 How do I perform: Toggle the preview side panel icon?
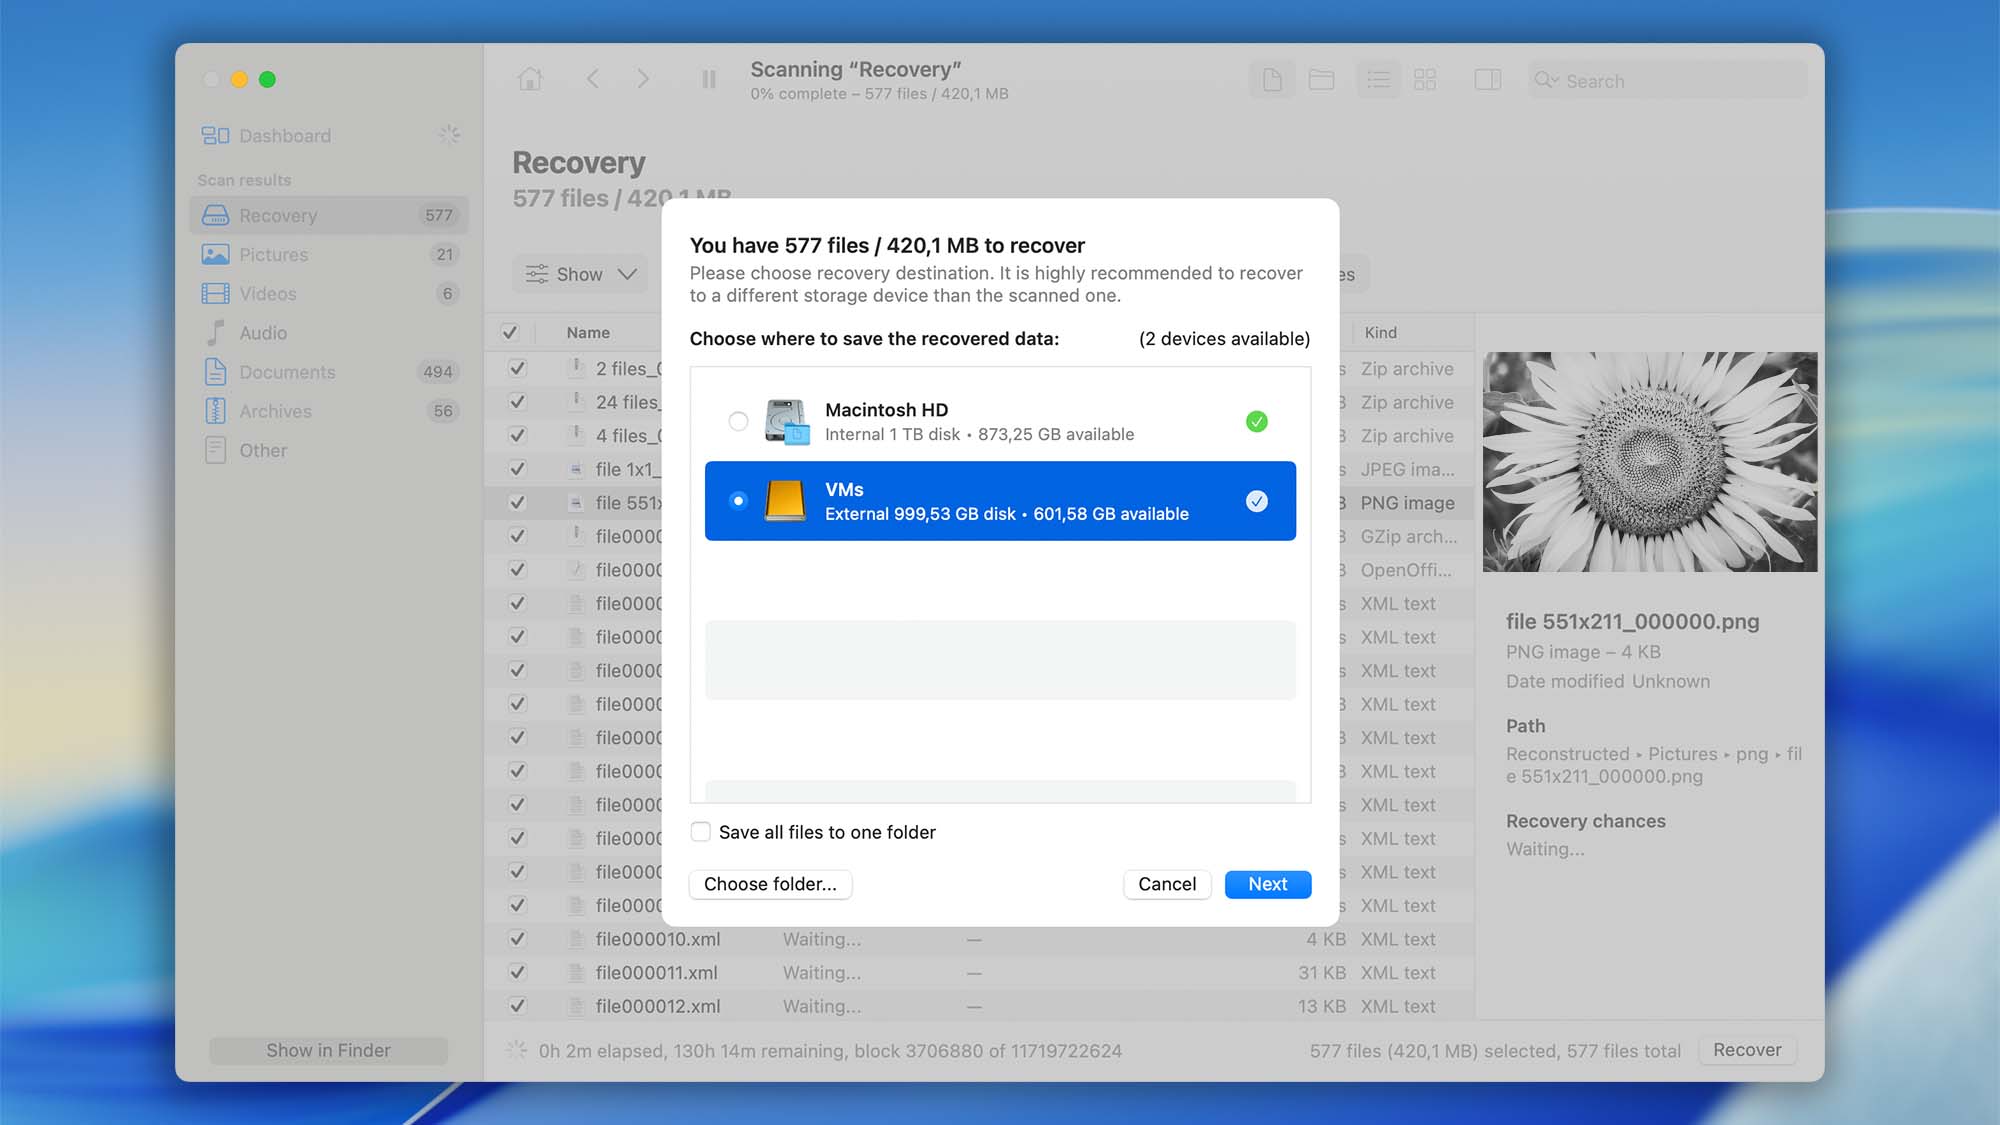point(1488,79)
